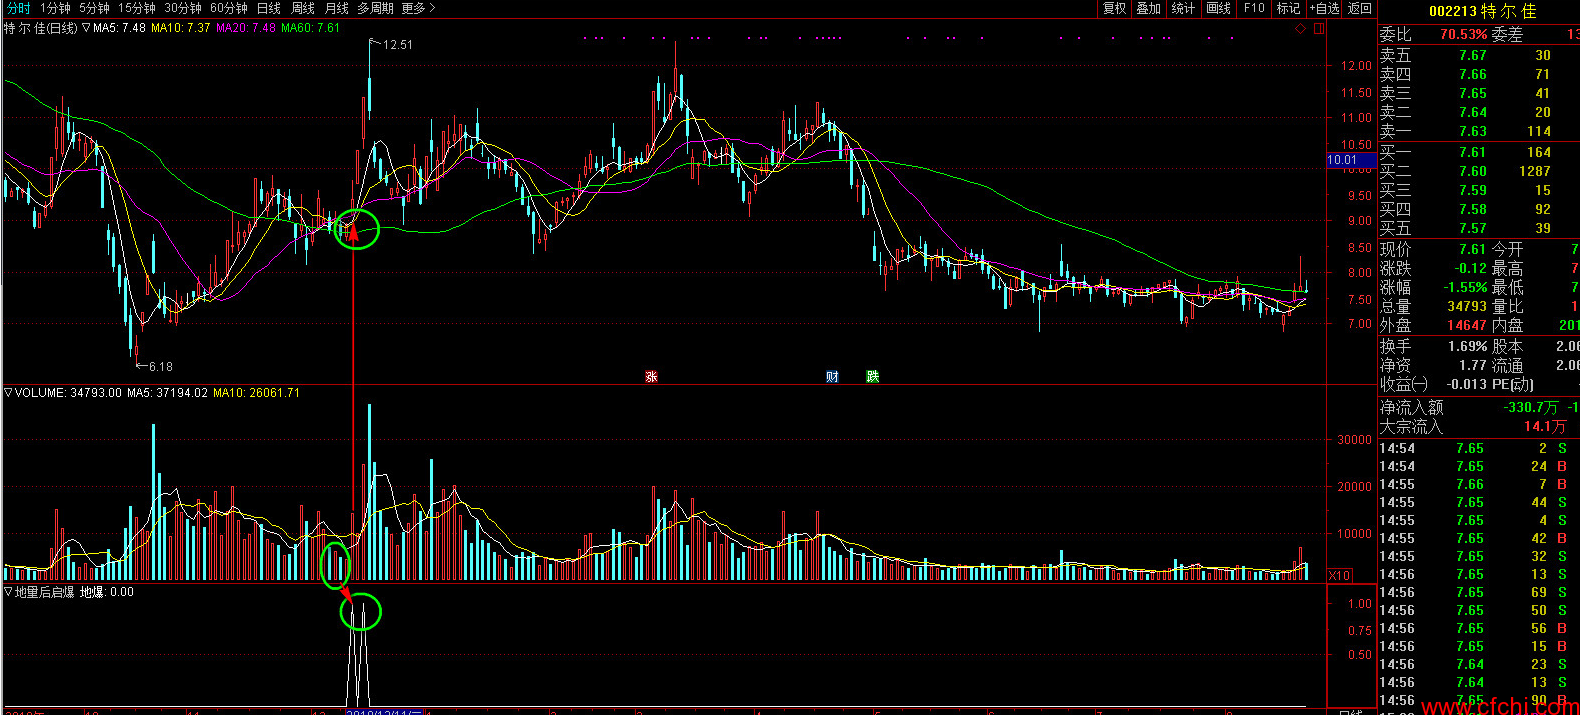Click the green MA60: 7.61 label
This screenshot has height=715, width=1580.
[x=311, y=28]
